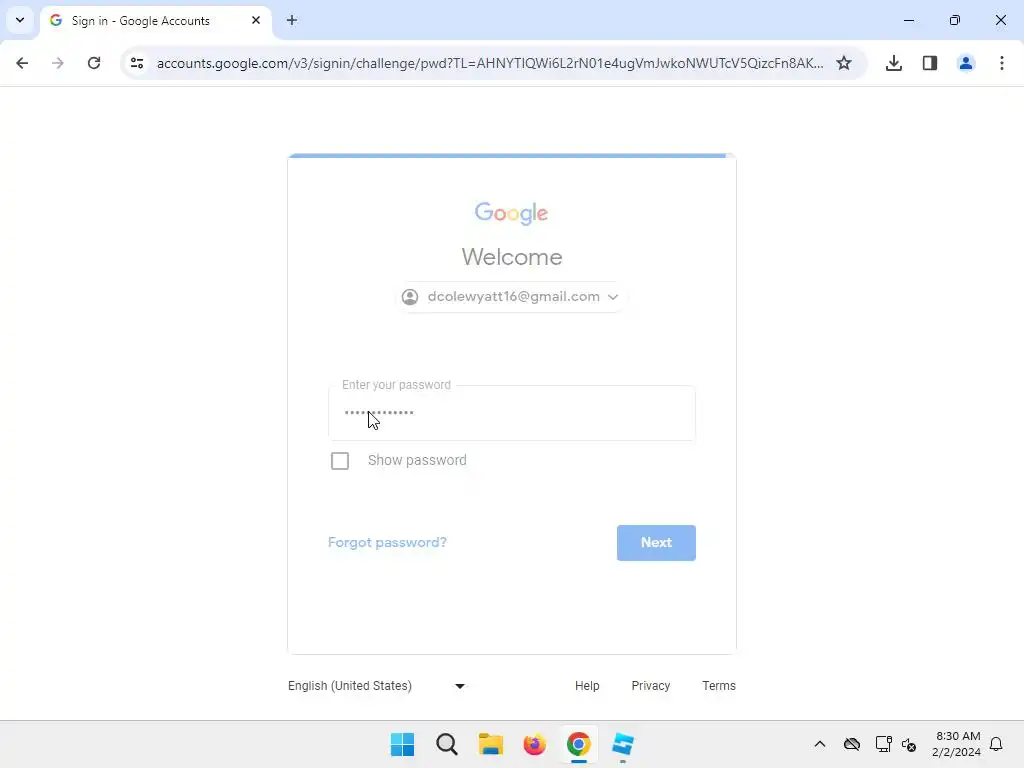This screenshot has height=768, width=1024.
Task: Open Chrome profile avatar
Action: [x=966, y=63]
